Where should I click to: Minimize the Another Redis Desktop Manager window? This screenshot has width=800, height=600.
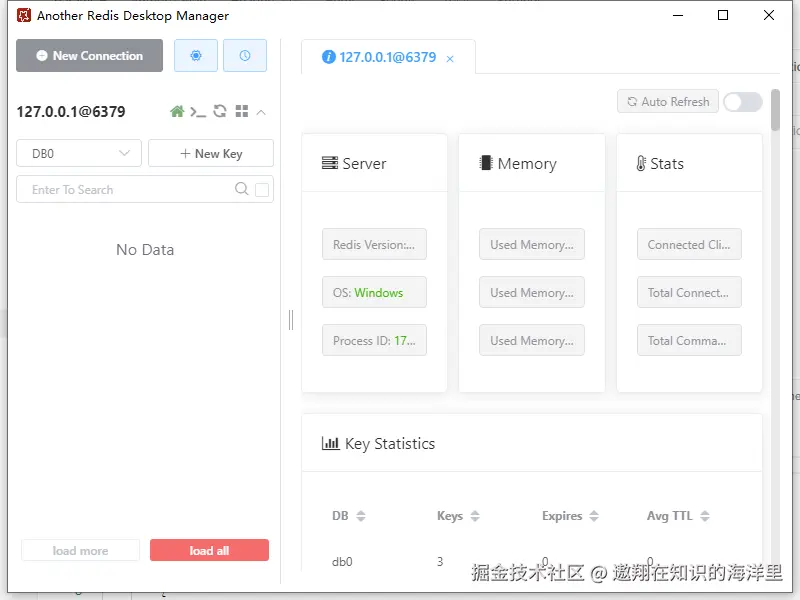click(678, 15)
